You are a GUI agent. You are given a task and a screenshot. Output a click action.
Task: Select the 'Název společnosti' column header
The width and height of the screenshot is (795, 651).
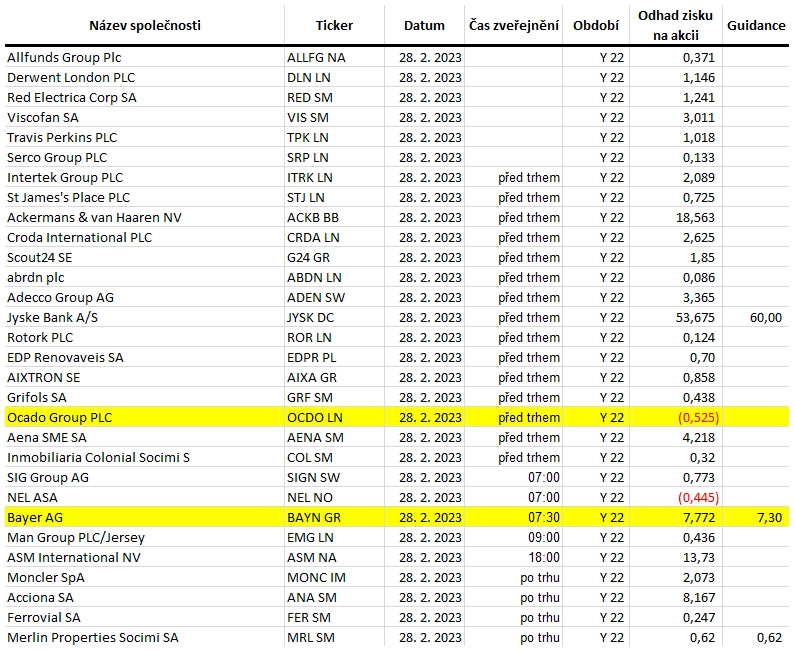145,25
